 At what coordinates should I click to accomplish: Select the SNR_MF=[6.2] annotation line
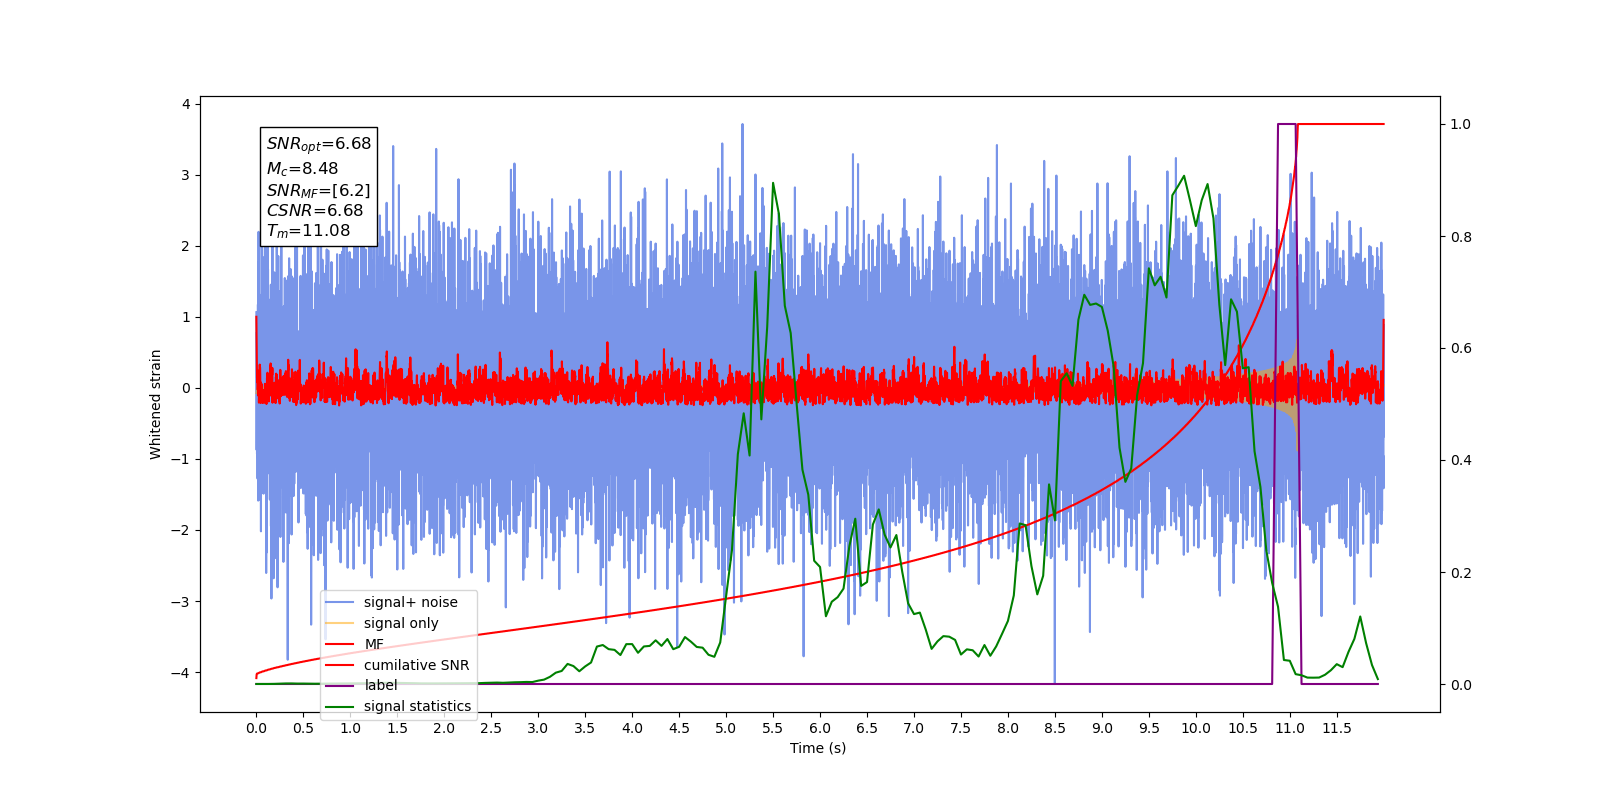coord(318,190)
